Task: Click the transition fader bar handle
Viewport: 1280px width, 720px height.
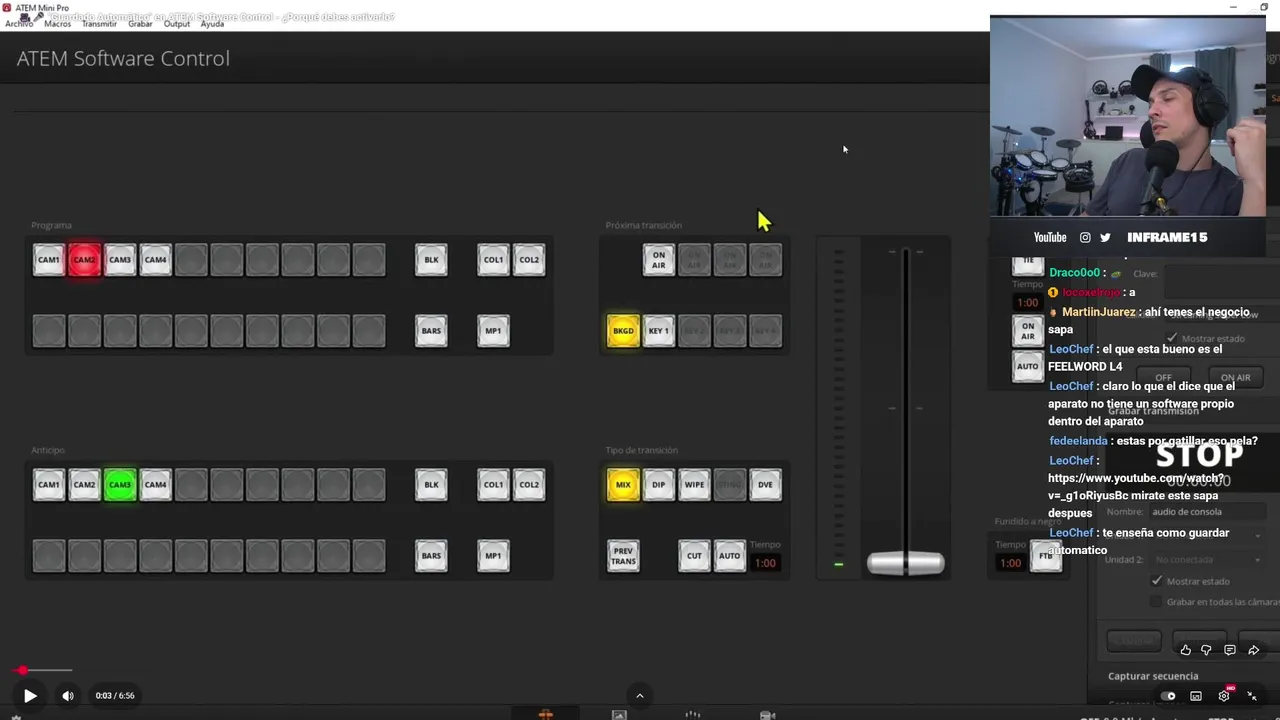Action: point(905,564)
